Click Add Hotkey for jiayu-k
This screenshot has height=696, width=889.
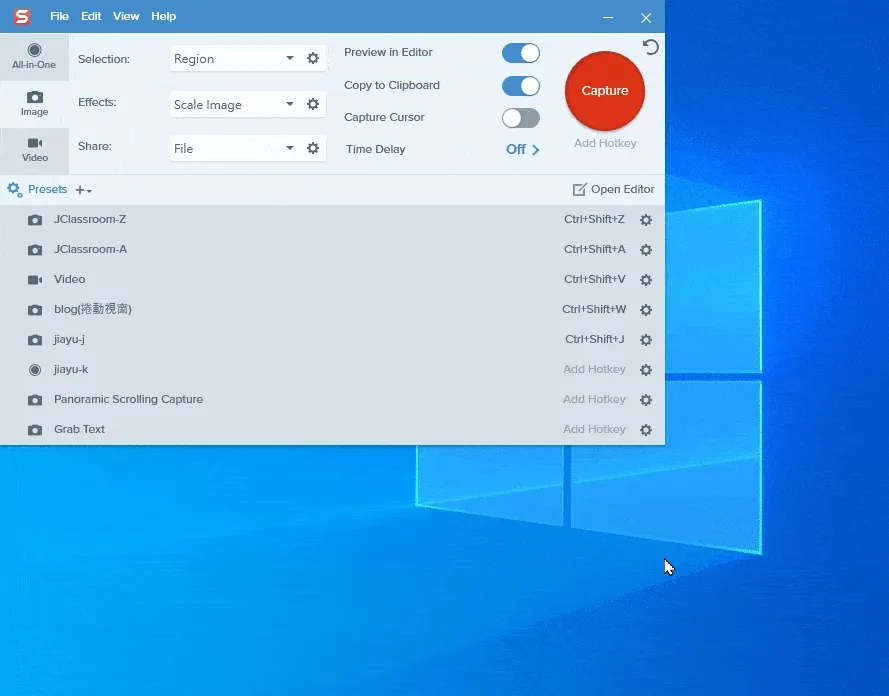click(594, 370)
